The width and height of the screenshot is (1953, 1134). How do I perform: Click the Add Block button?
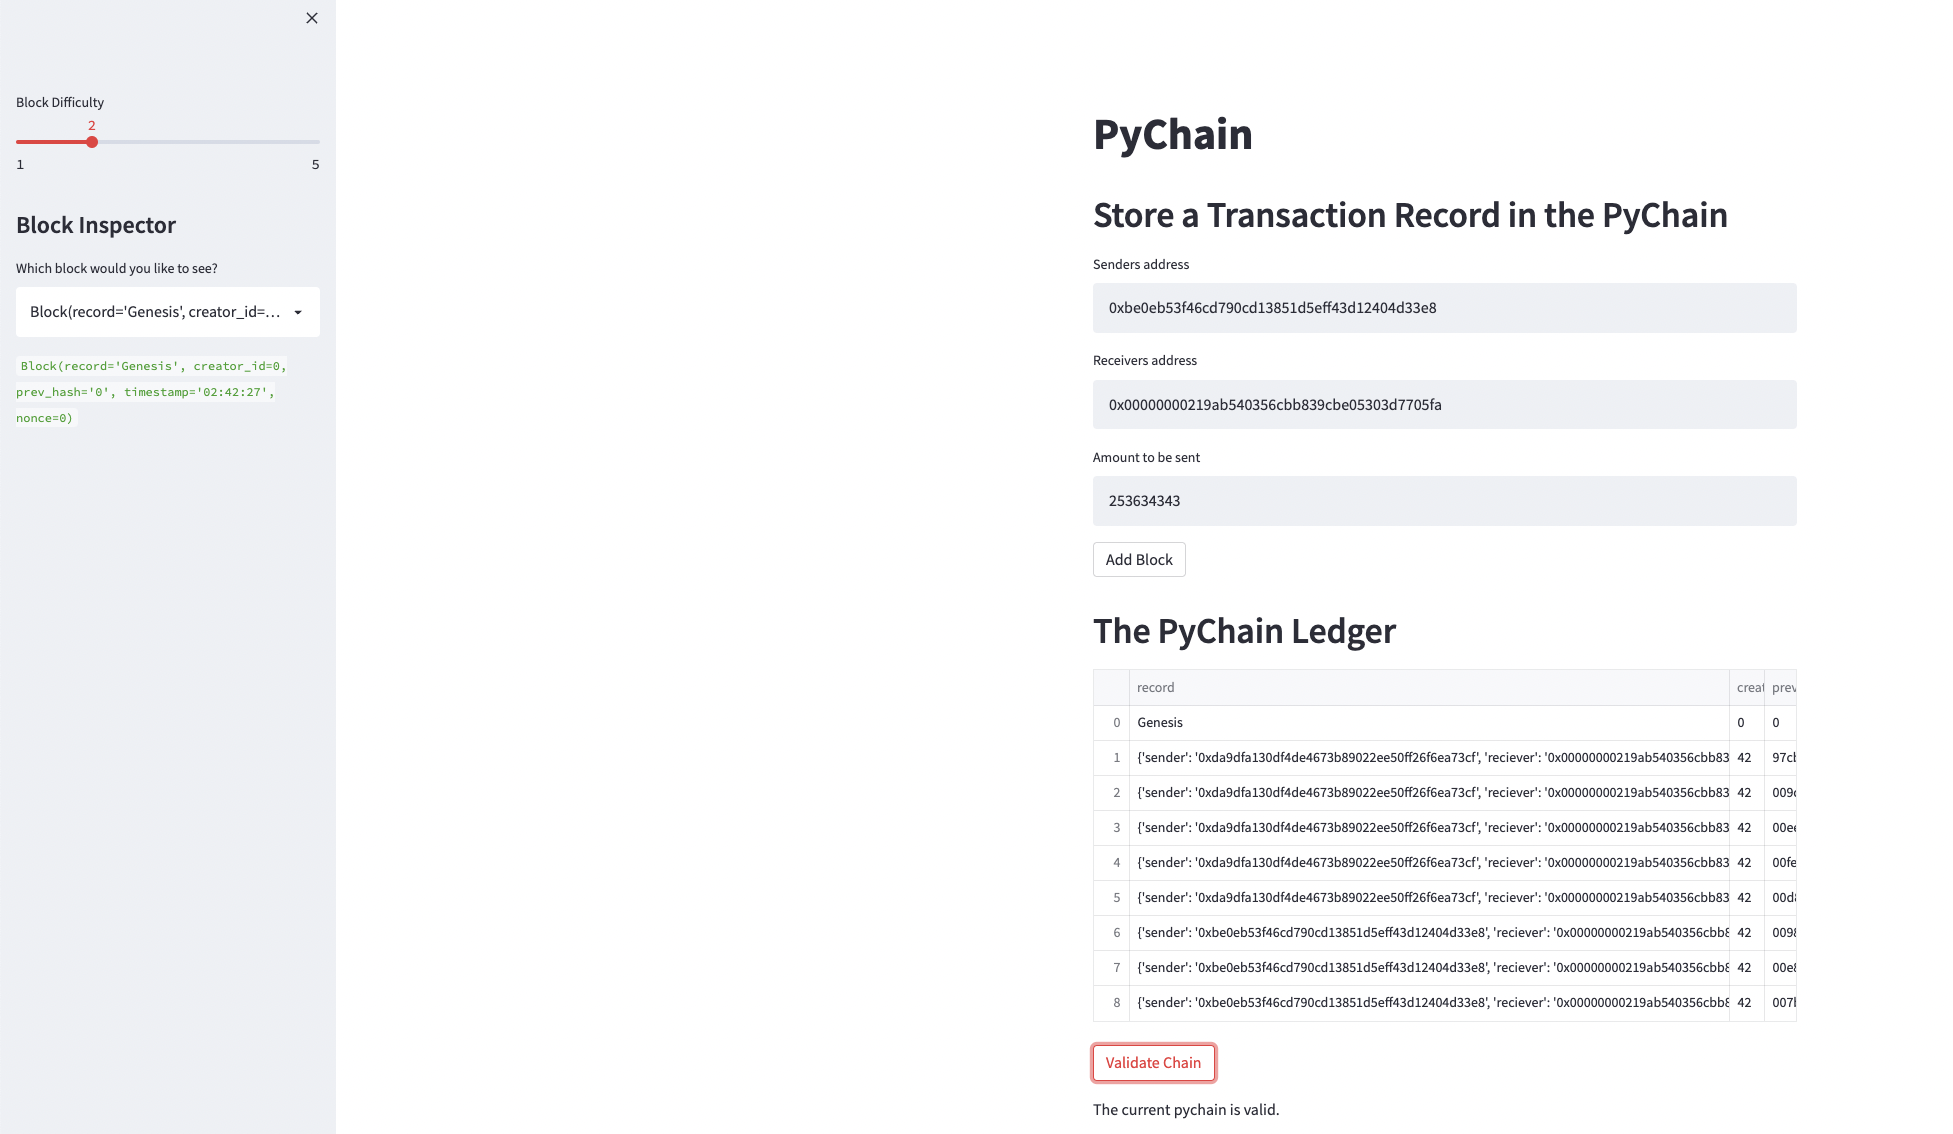(x=1138, y=559)
